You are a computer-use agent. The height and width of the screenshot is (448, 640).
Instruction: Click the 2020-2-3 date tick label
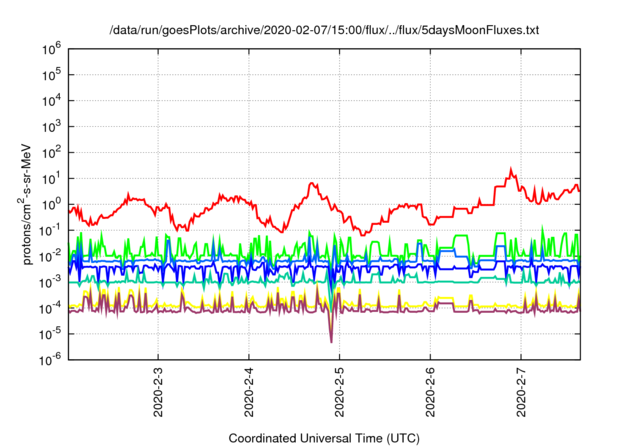(x=159, y=395)
